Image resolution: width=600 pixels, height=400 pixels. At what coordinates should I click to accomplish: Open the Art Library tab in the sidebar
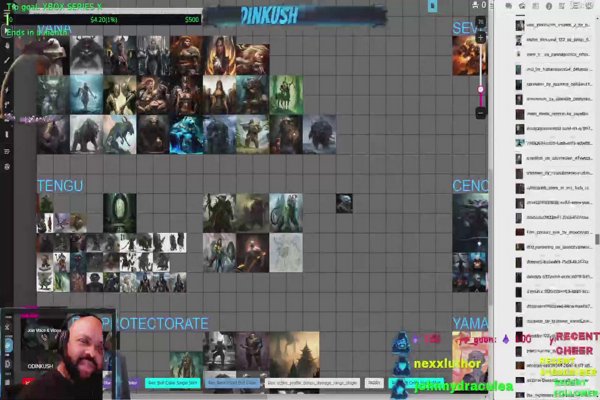tap(522, 5)
